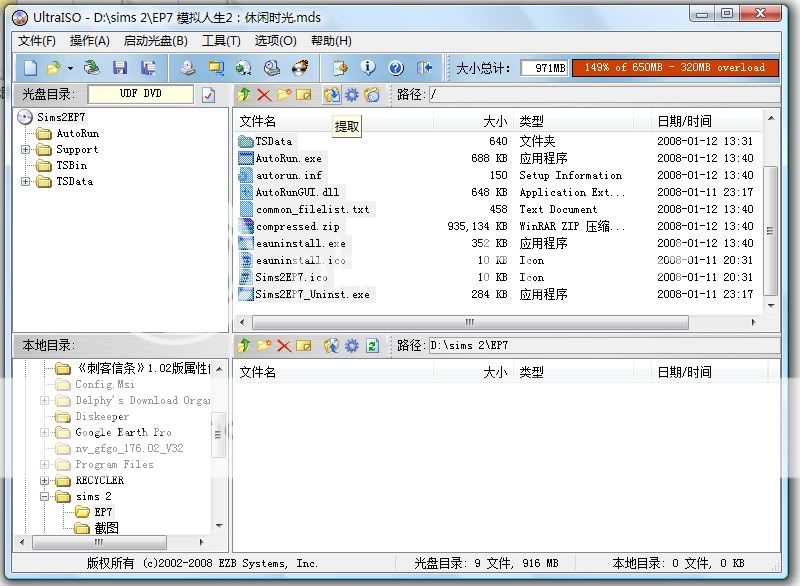Click the Extract icon in image toolbar

[331, 95]
